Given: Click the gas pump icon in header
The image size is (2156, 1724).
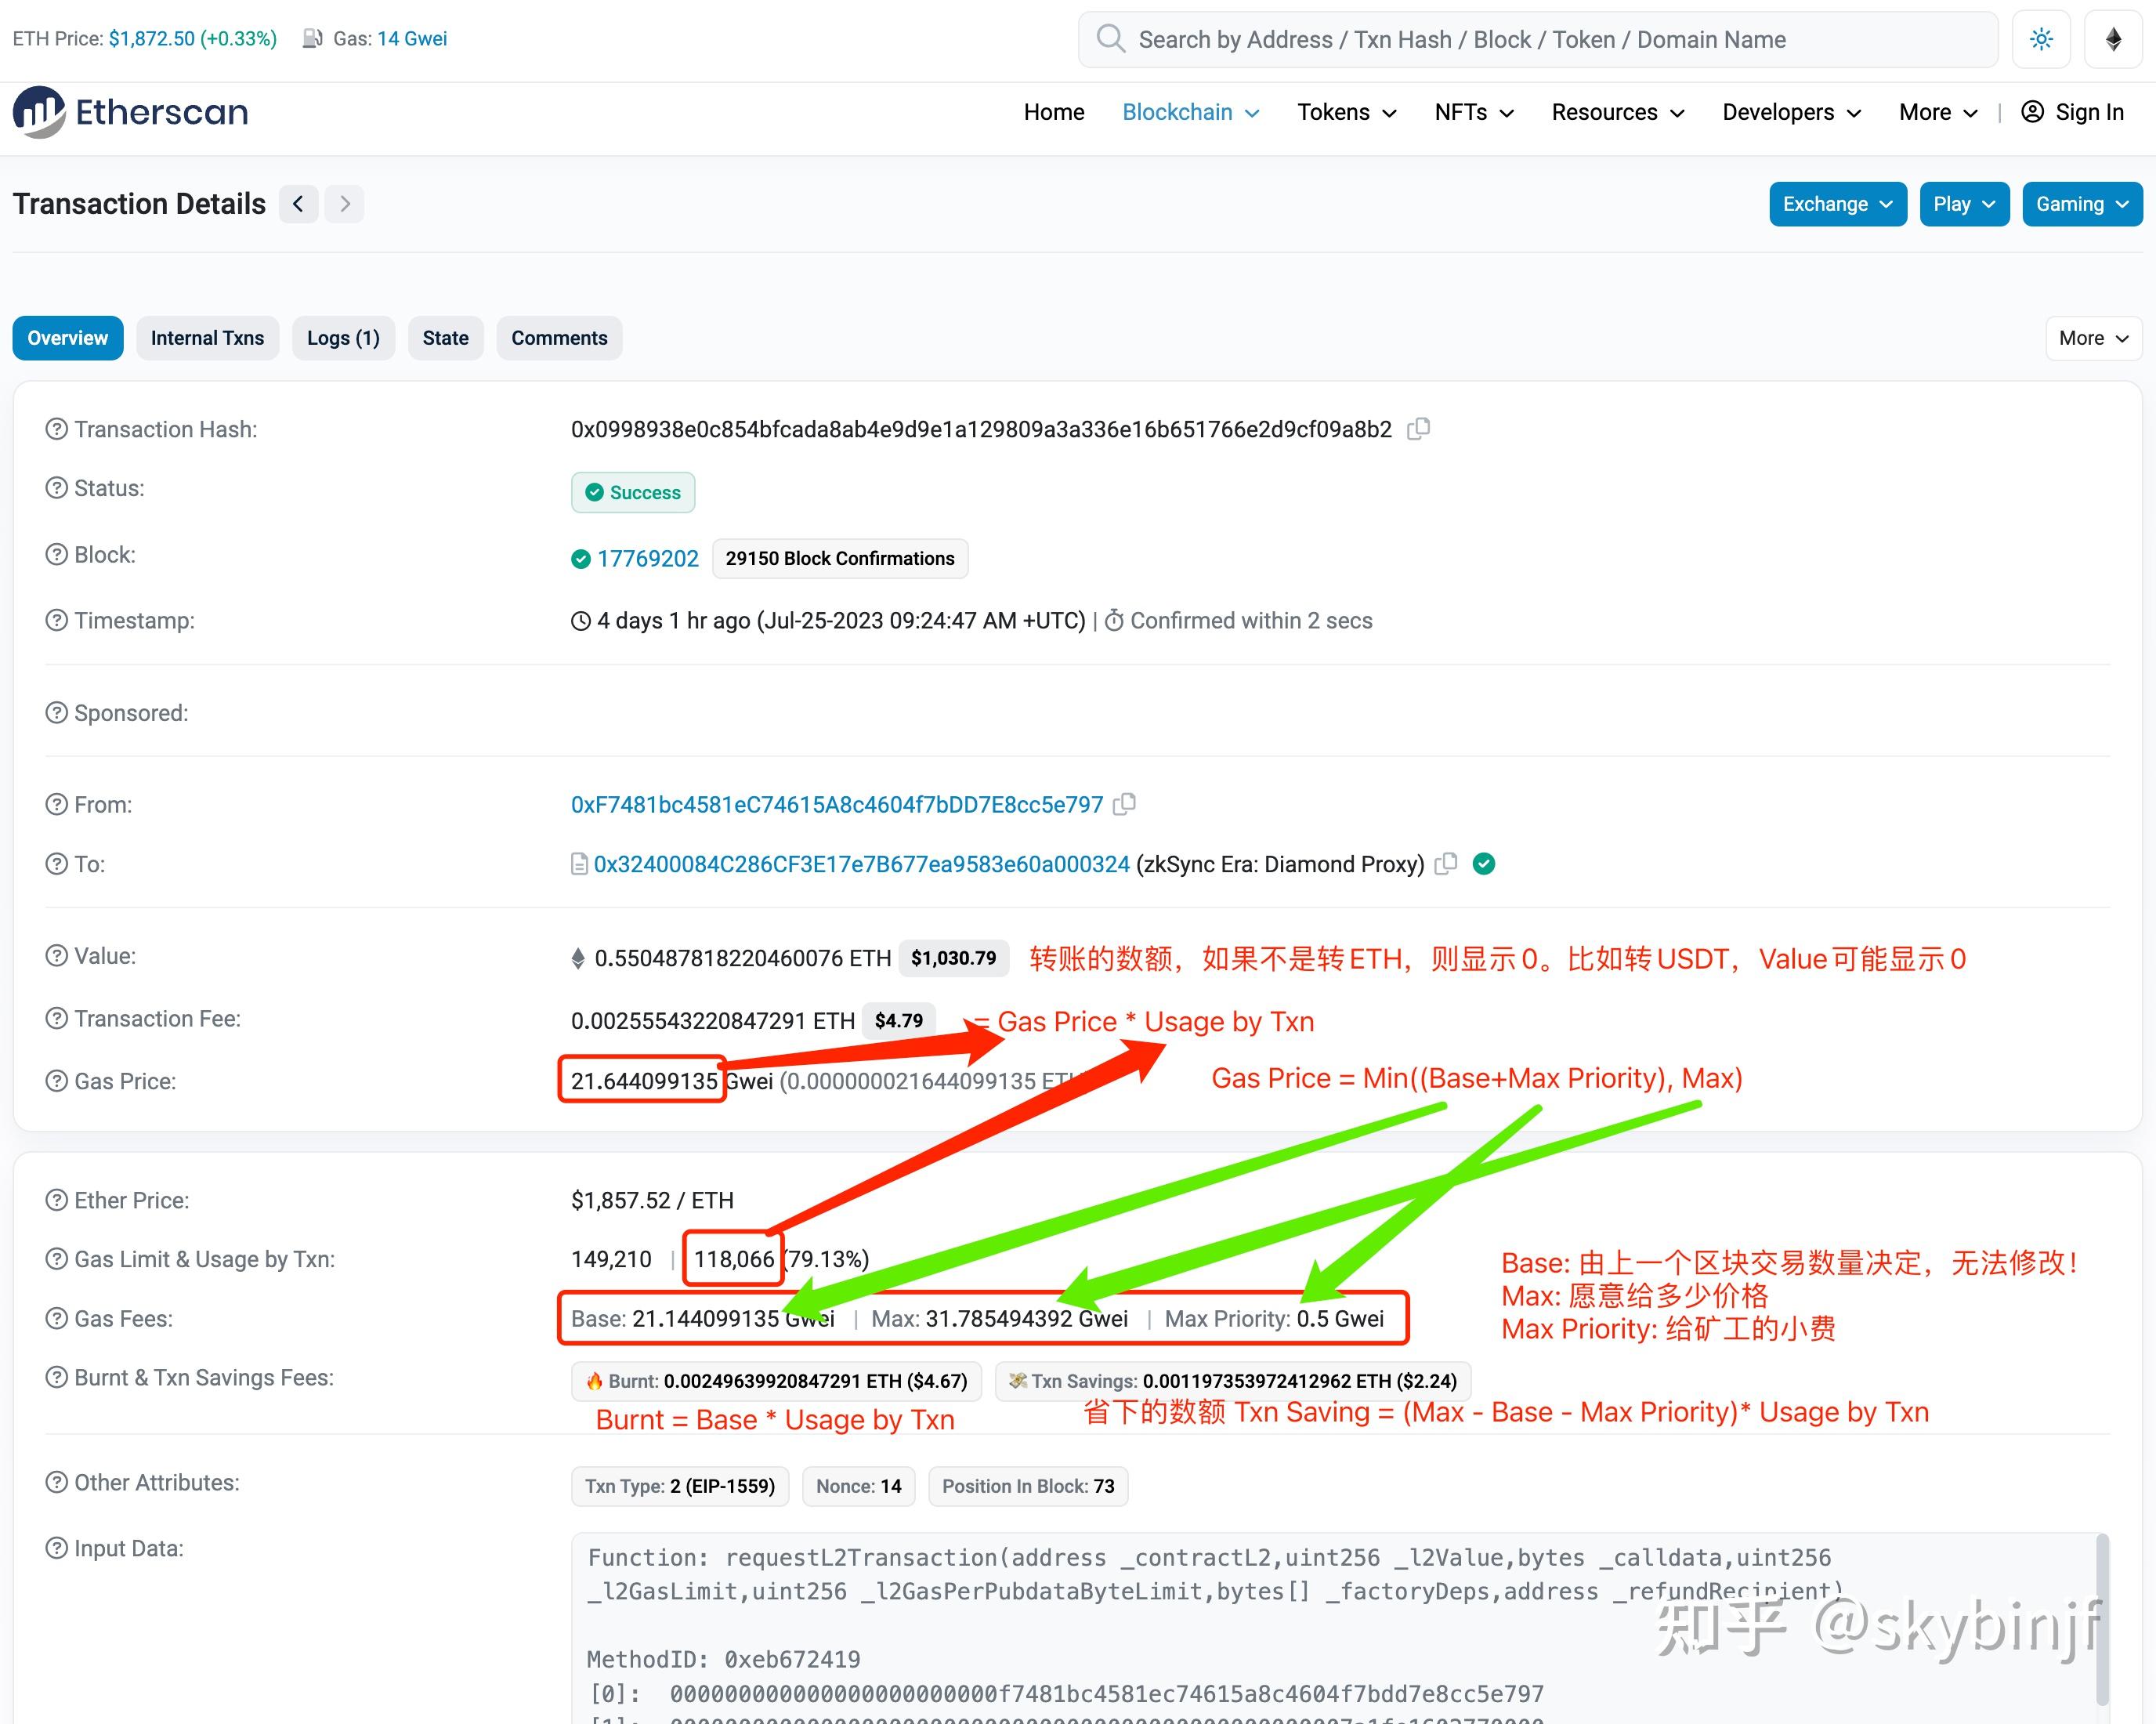Looking at the screenshot, I should (313, 38).
